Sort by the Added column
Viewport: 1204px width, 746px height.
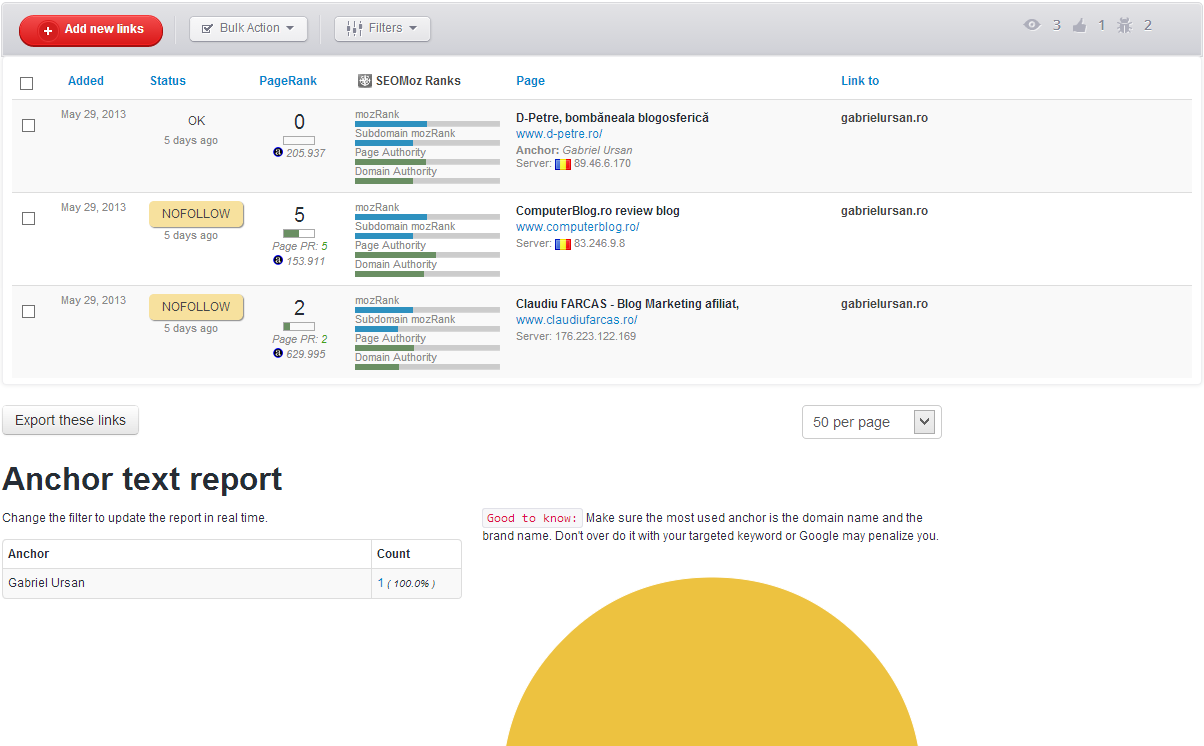tap(86, 81)
